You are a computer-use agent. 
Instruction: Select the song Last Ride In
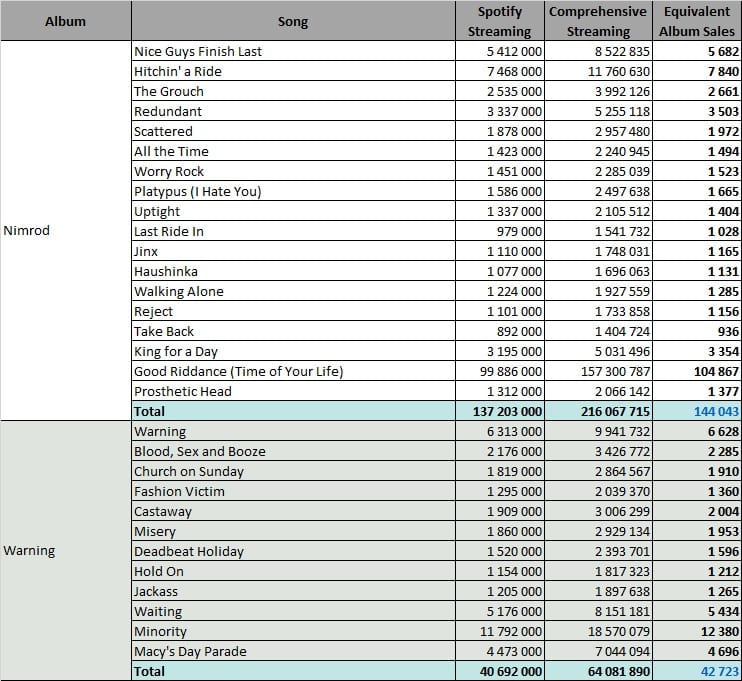[x=293, y=231]
